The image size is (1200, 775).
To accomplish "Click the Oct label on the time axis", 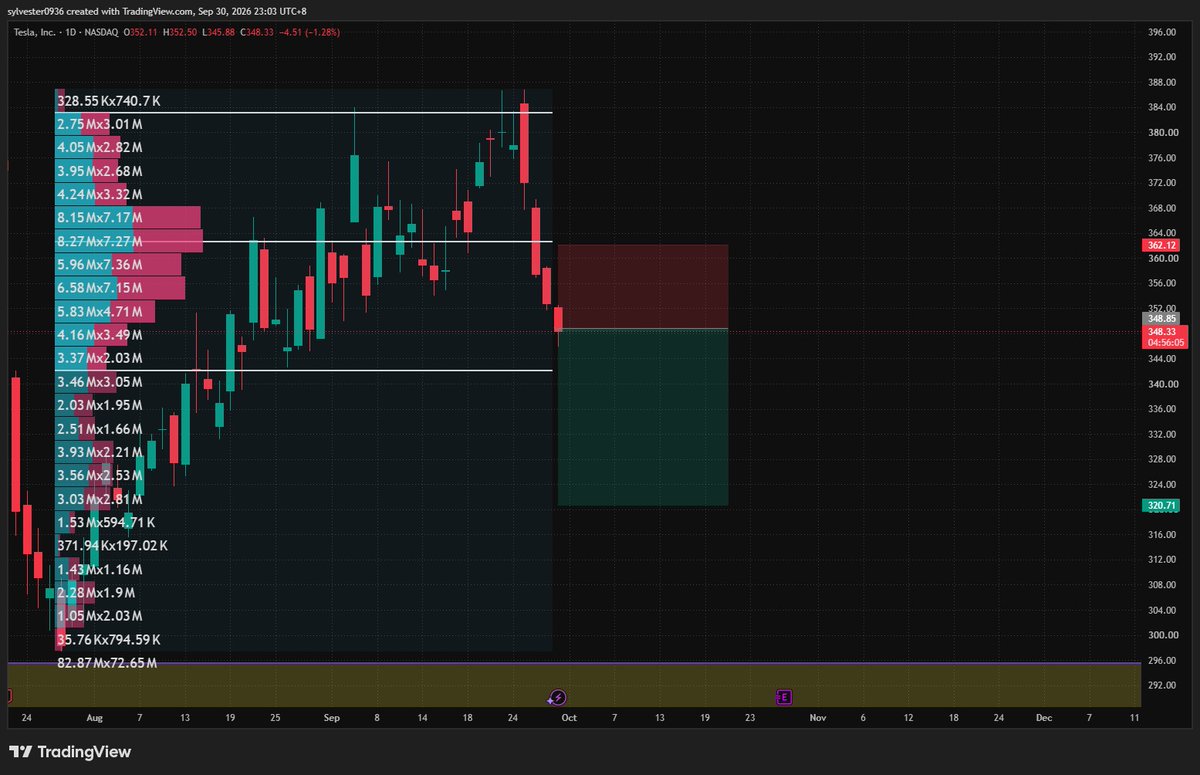I will pos(569,718).
